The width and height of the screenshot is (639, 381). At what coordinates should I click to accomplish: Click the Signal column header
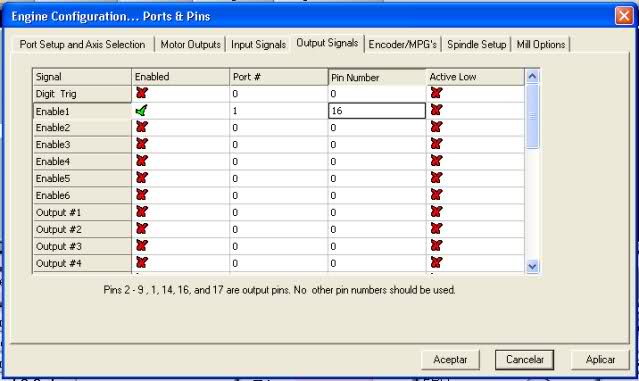tap(82, 77)
